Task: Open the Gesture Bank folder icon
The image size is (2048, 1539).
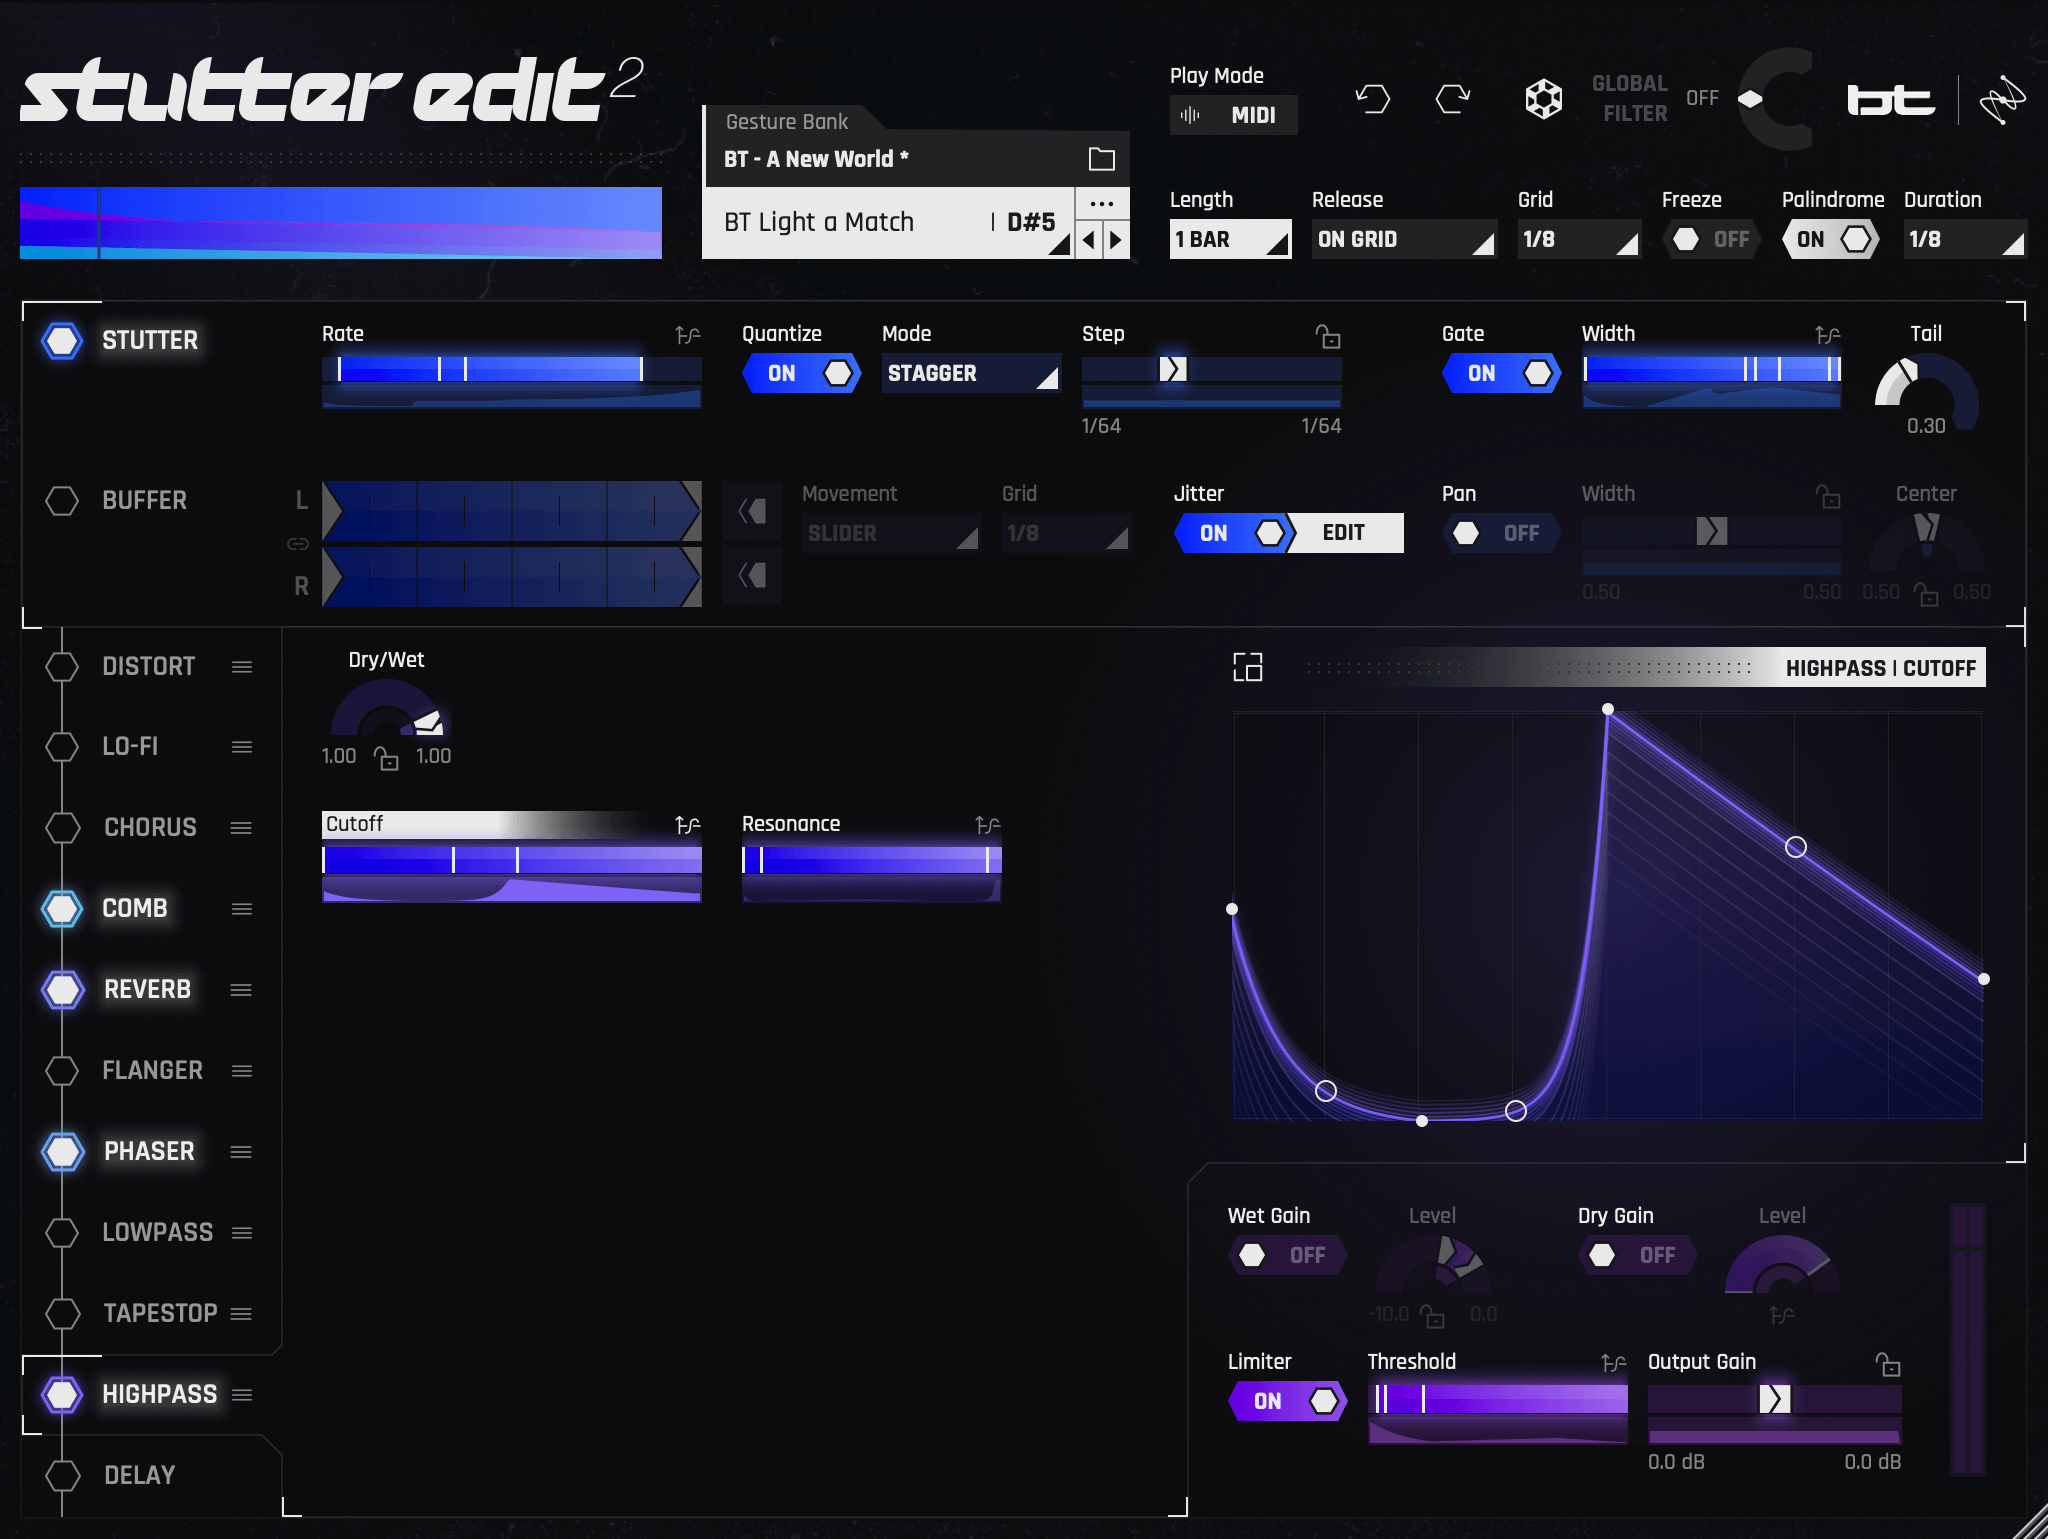Action: (1101, 158)
